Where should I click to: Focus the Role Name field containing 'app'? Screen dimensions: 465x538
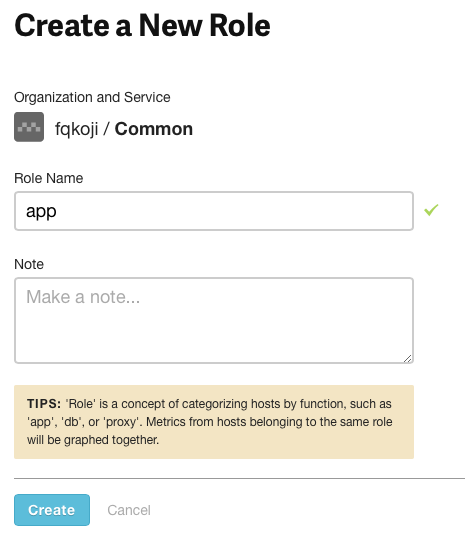coord(214,211)
